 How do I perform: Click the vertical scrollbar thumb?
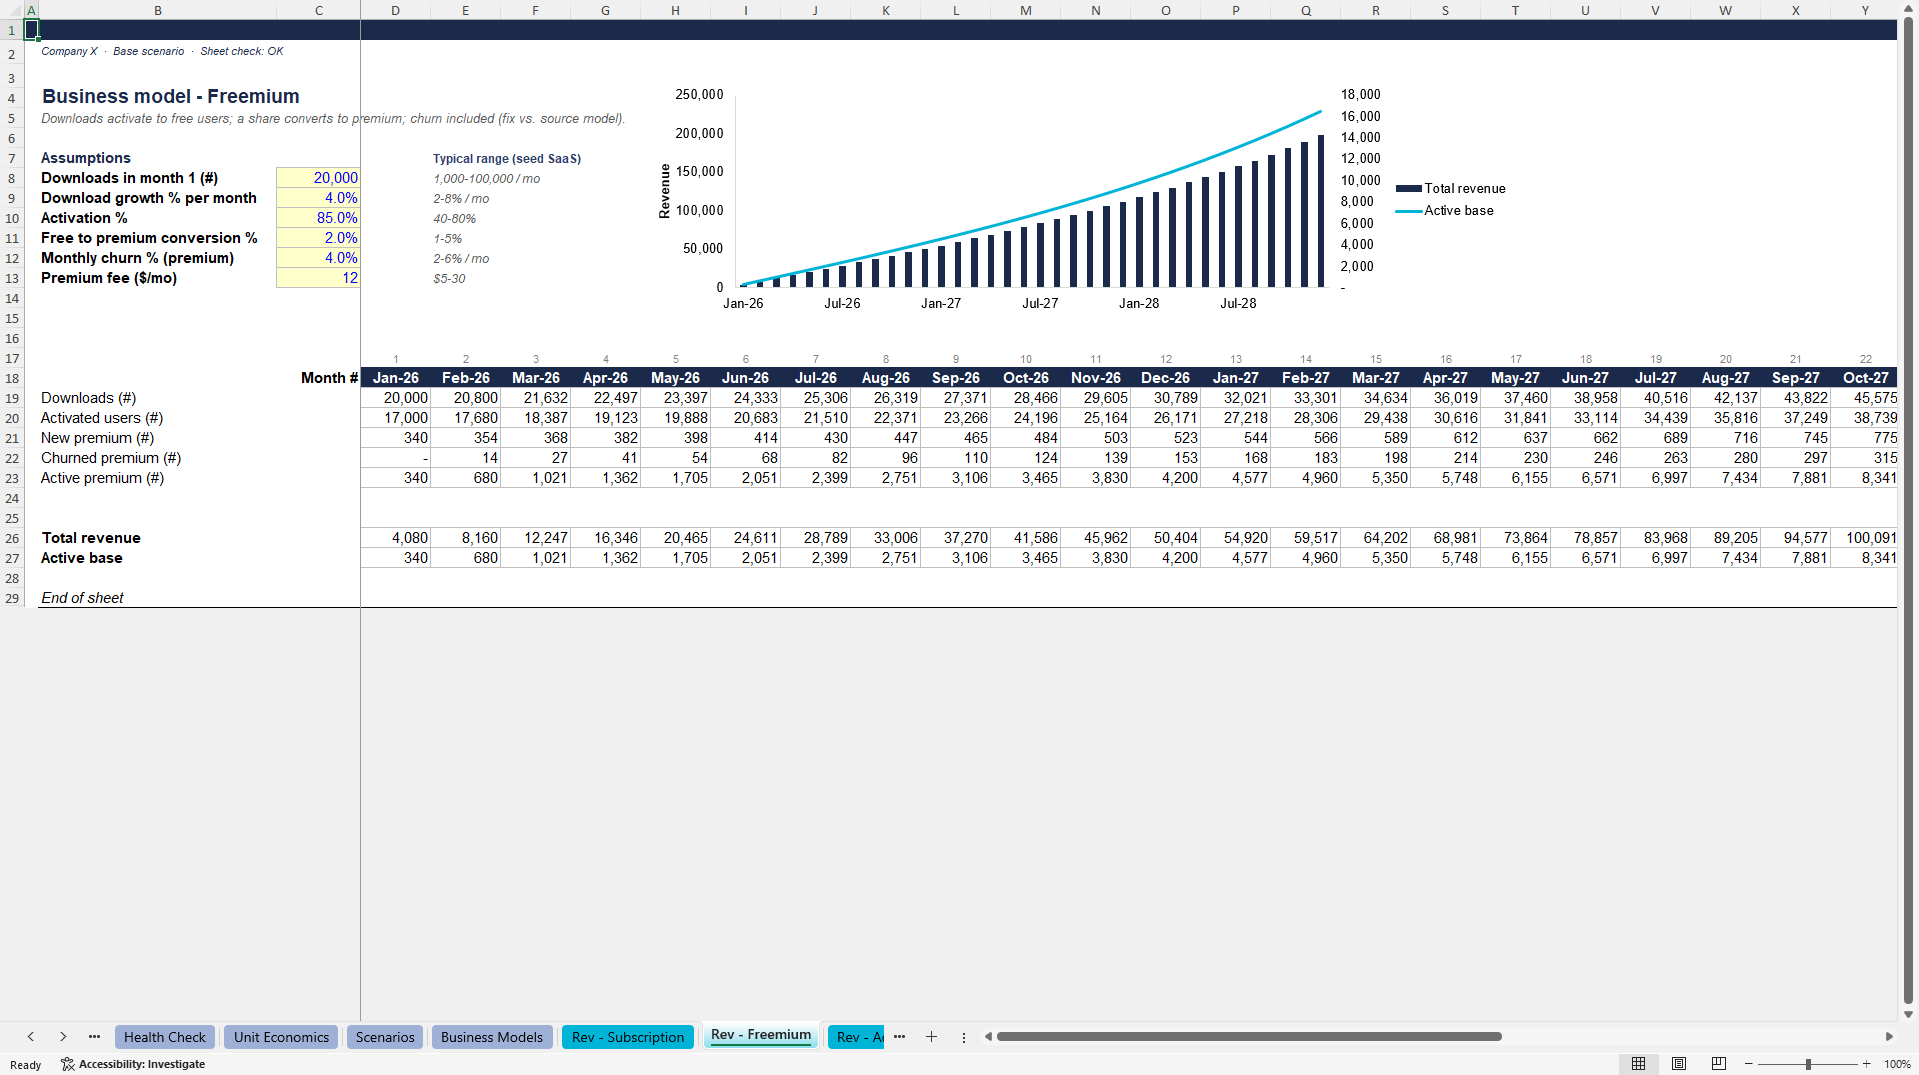tap(1908, 510)
